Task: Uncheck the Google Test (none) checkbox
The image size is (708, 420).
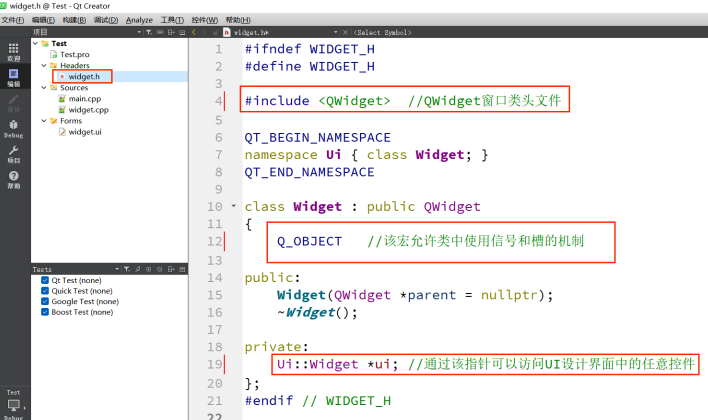Action: (45, 301)
